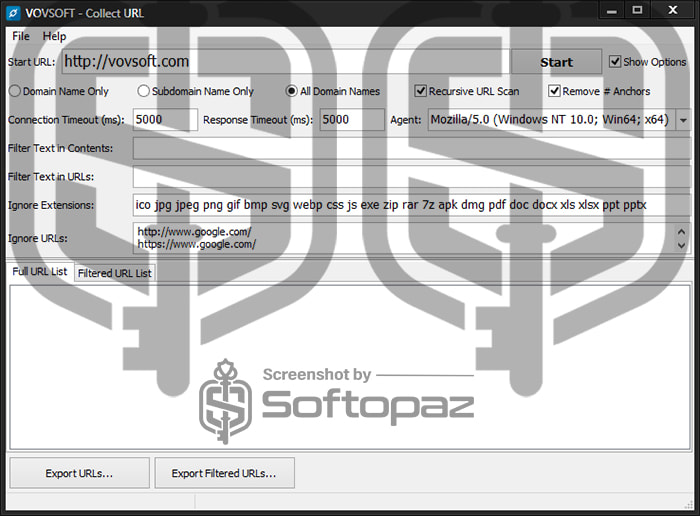
Task: Click the Start button
Action: pyautogui.click(x=556, y=62)
